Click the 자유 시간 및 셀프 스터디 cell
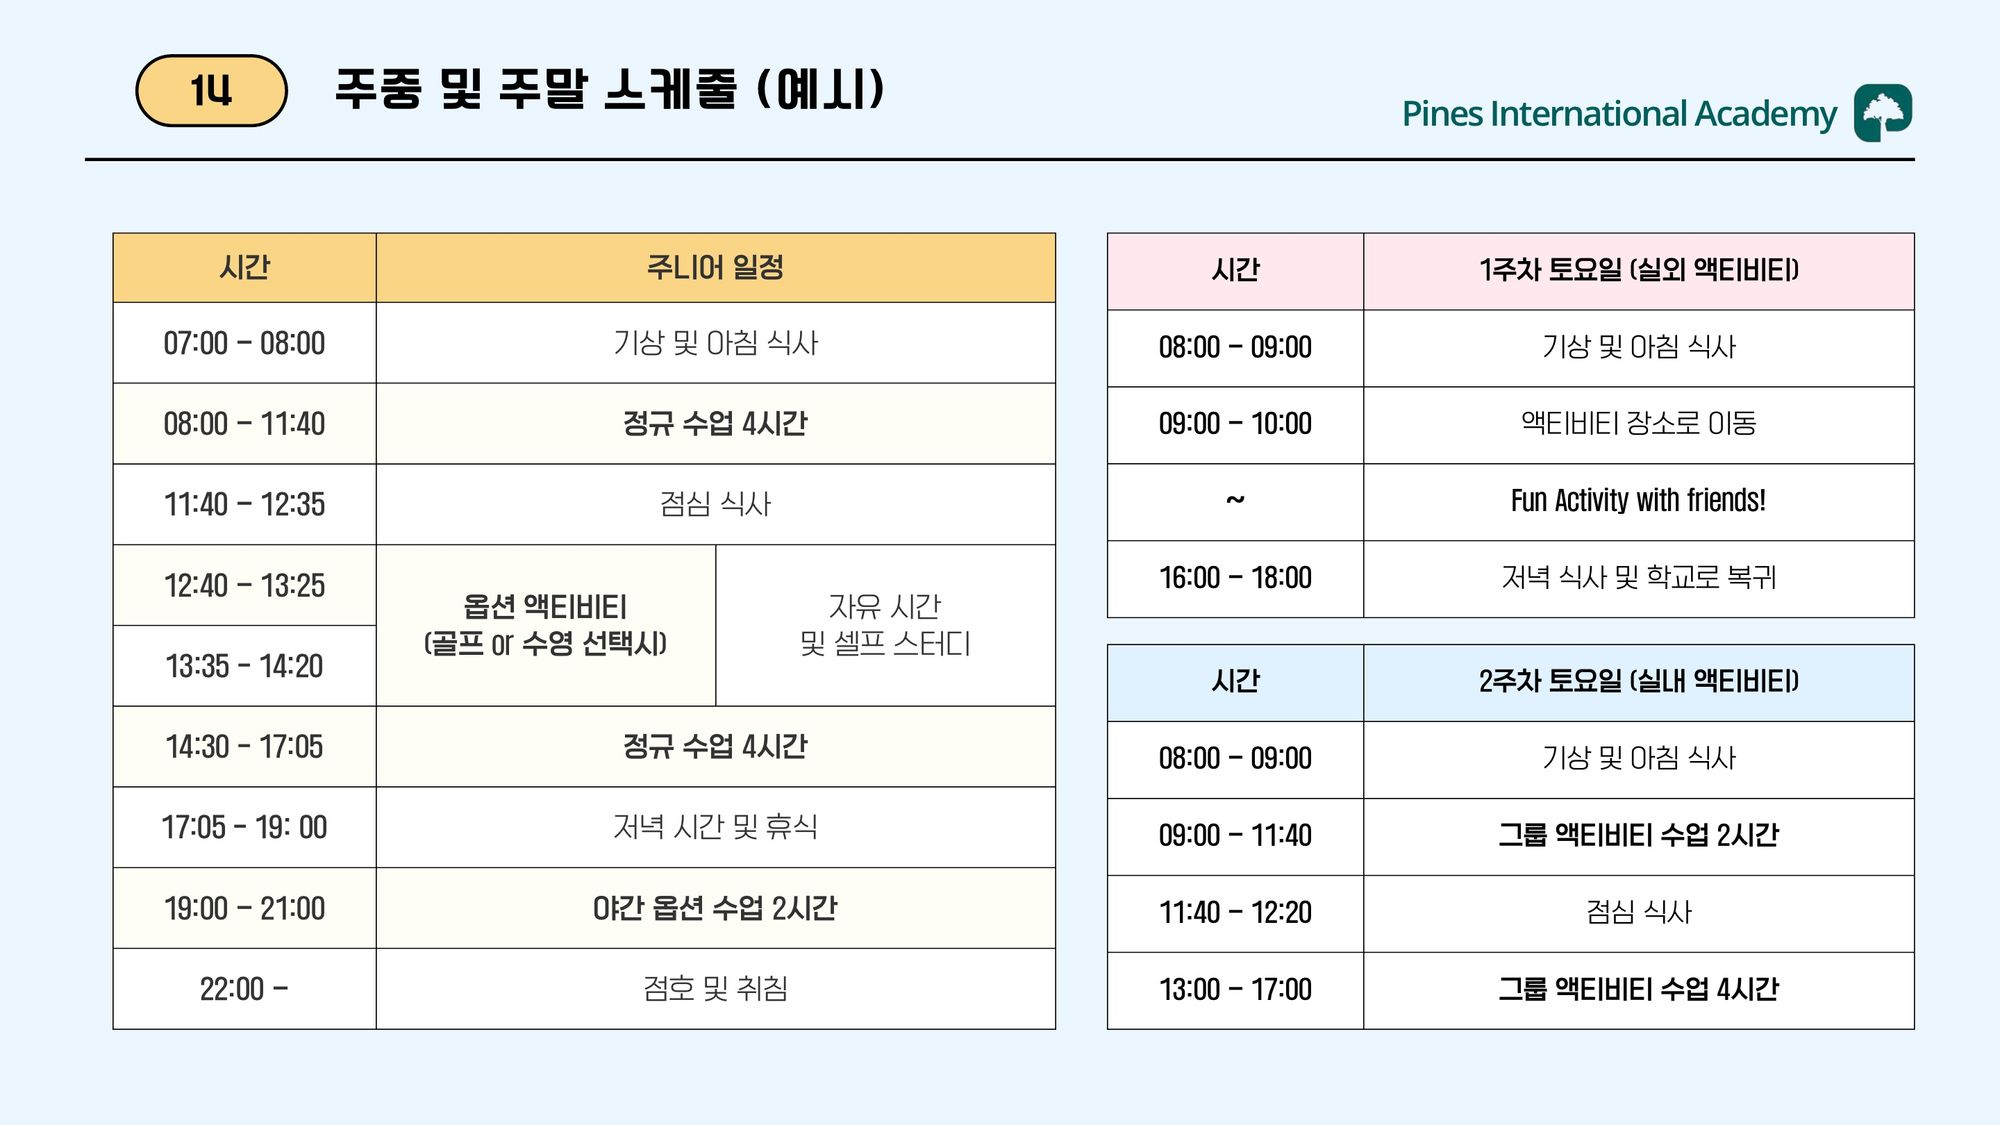The width and height of the screenshot is (2000, 1125). (885, 625)
